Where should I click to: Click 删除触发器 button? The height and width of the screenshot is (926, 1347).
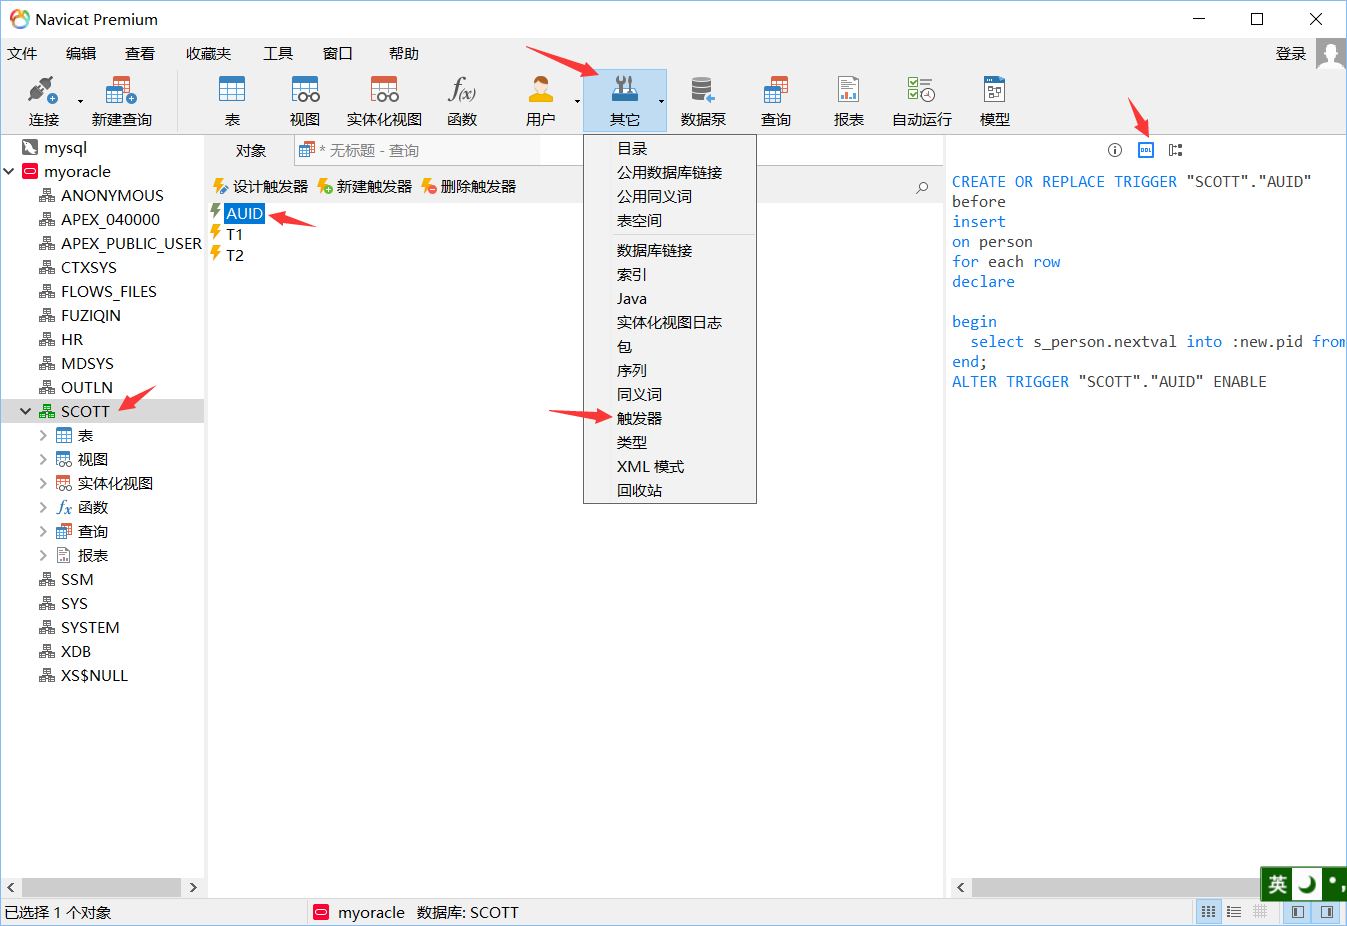click(468, 187)
